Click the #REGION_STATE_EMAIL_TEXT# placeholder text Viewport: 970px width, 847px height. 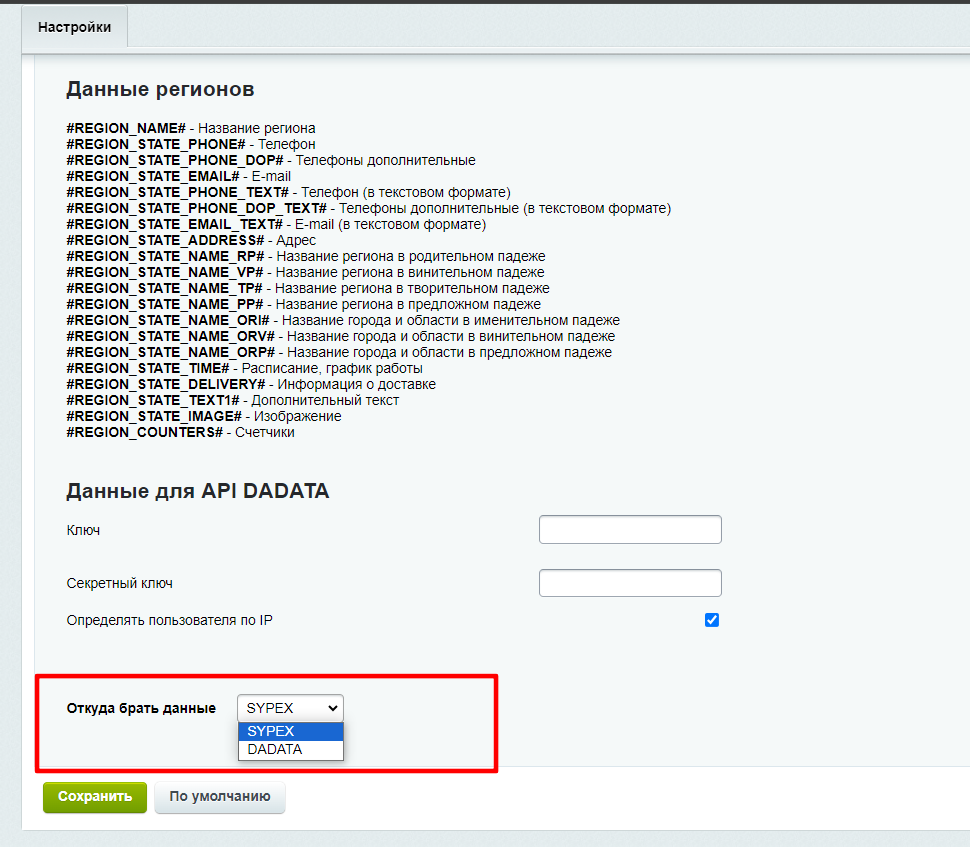click(174, 225)
